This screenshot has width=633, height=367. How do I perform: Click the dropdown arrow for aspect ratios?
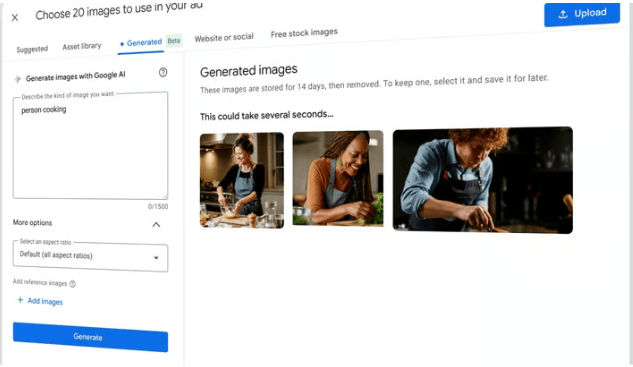(x=156, y=258)
